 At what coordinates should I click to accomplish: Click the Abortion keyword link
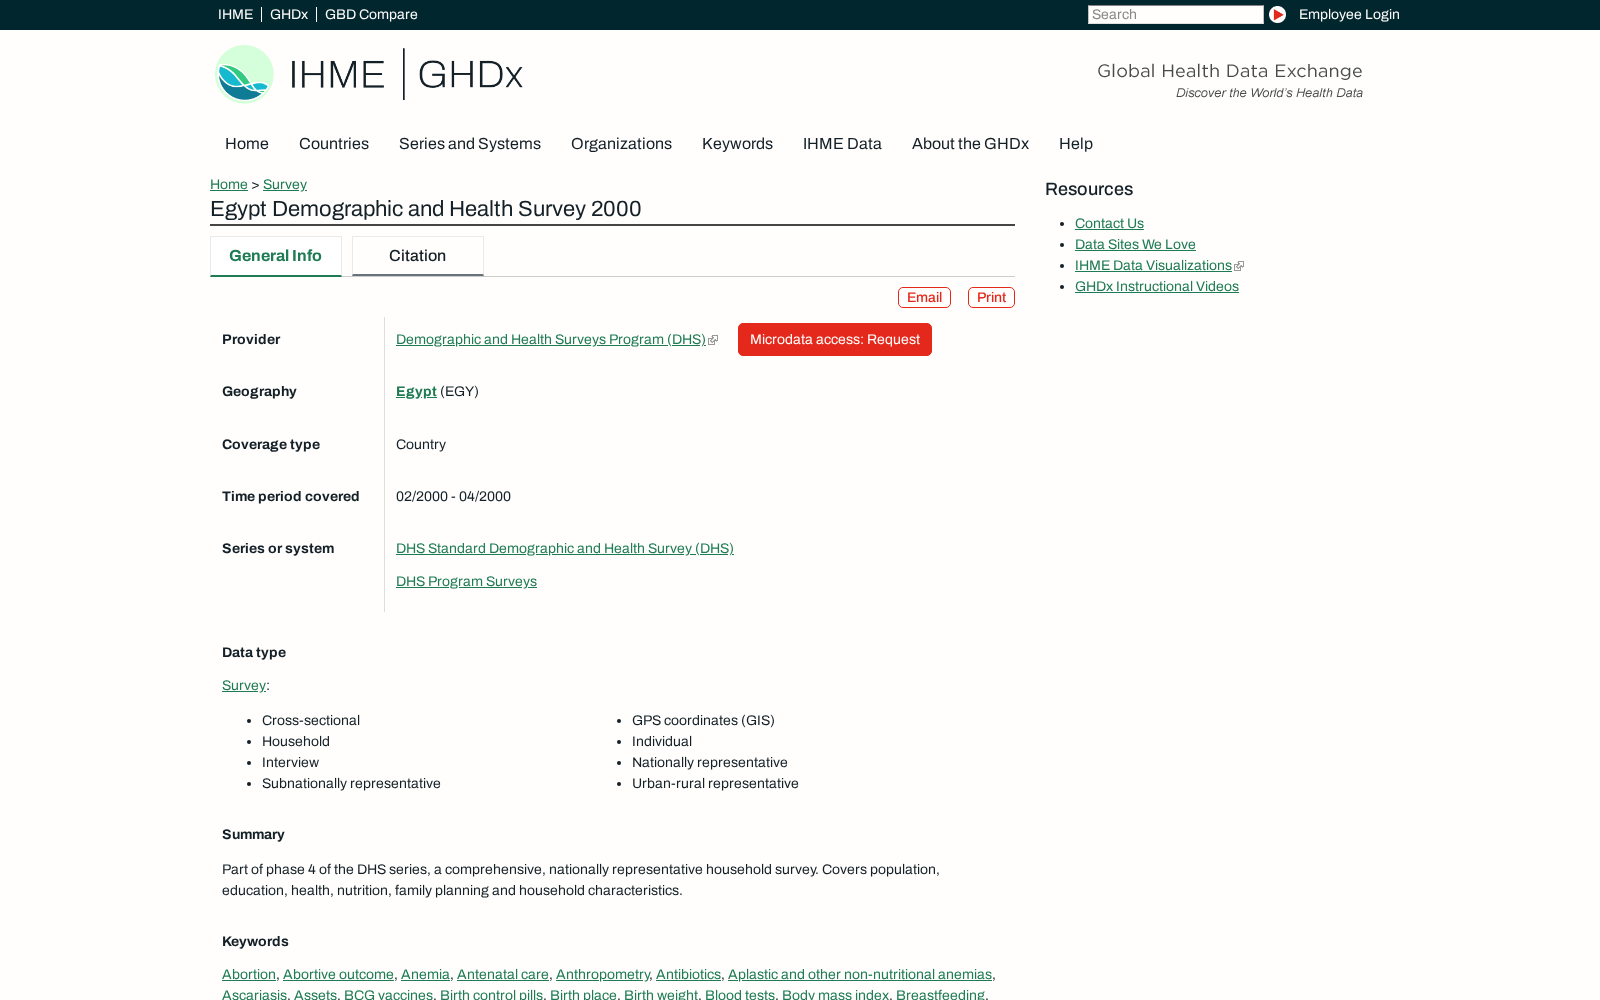coord(249,974)
